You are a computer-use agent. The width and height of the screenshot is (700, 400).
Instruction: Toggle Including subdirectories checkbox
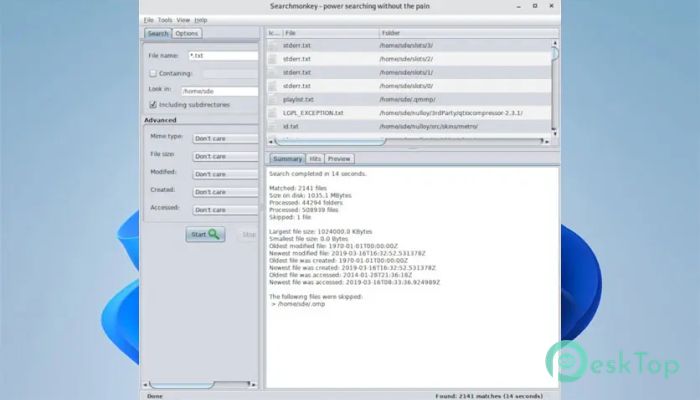pos(153,104)
